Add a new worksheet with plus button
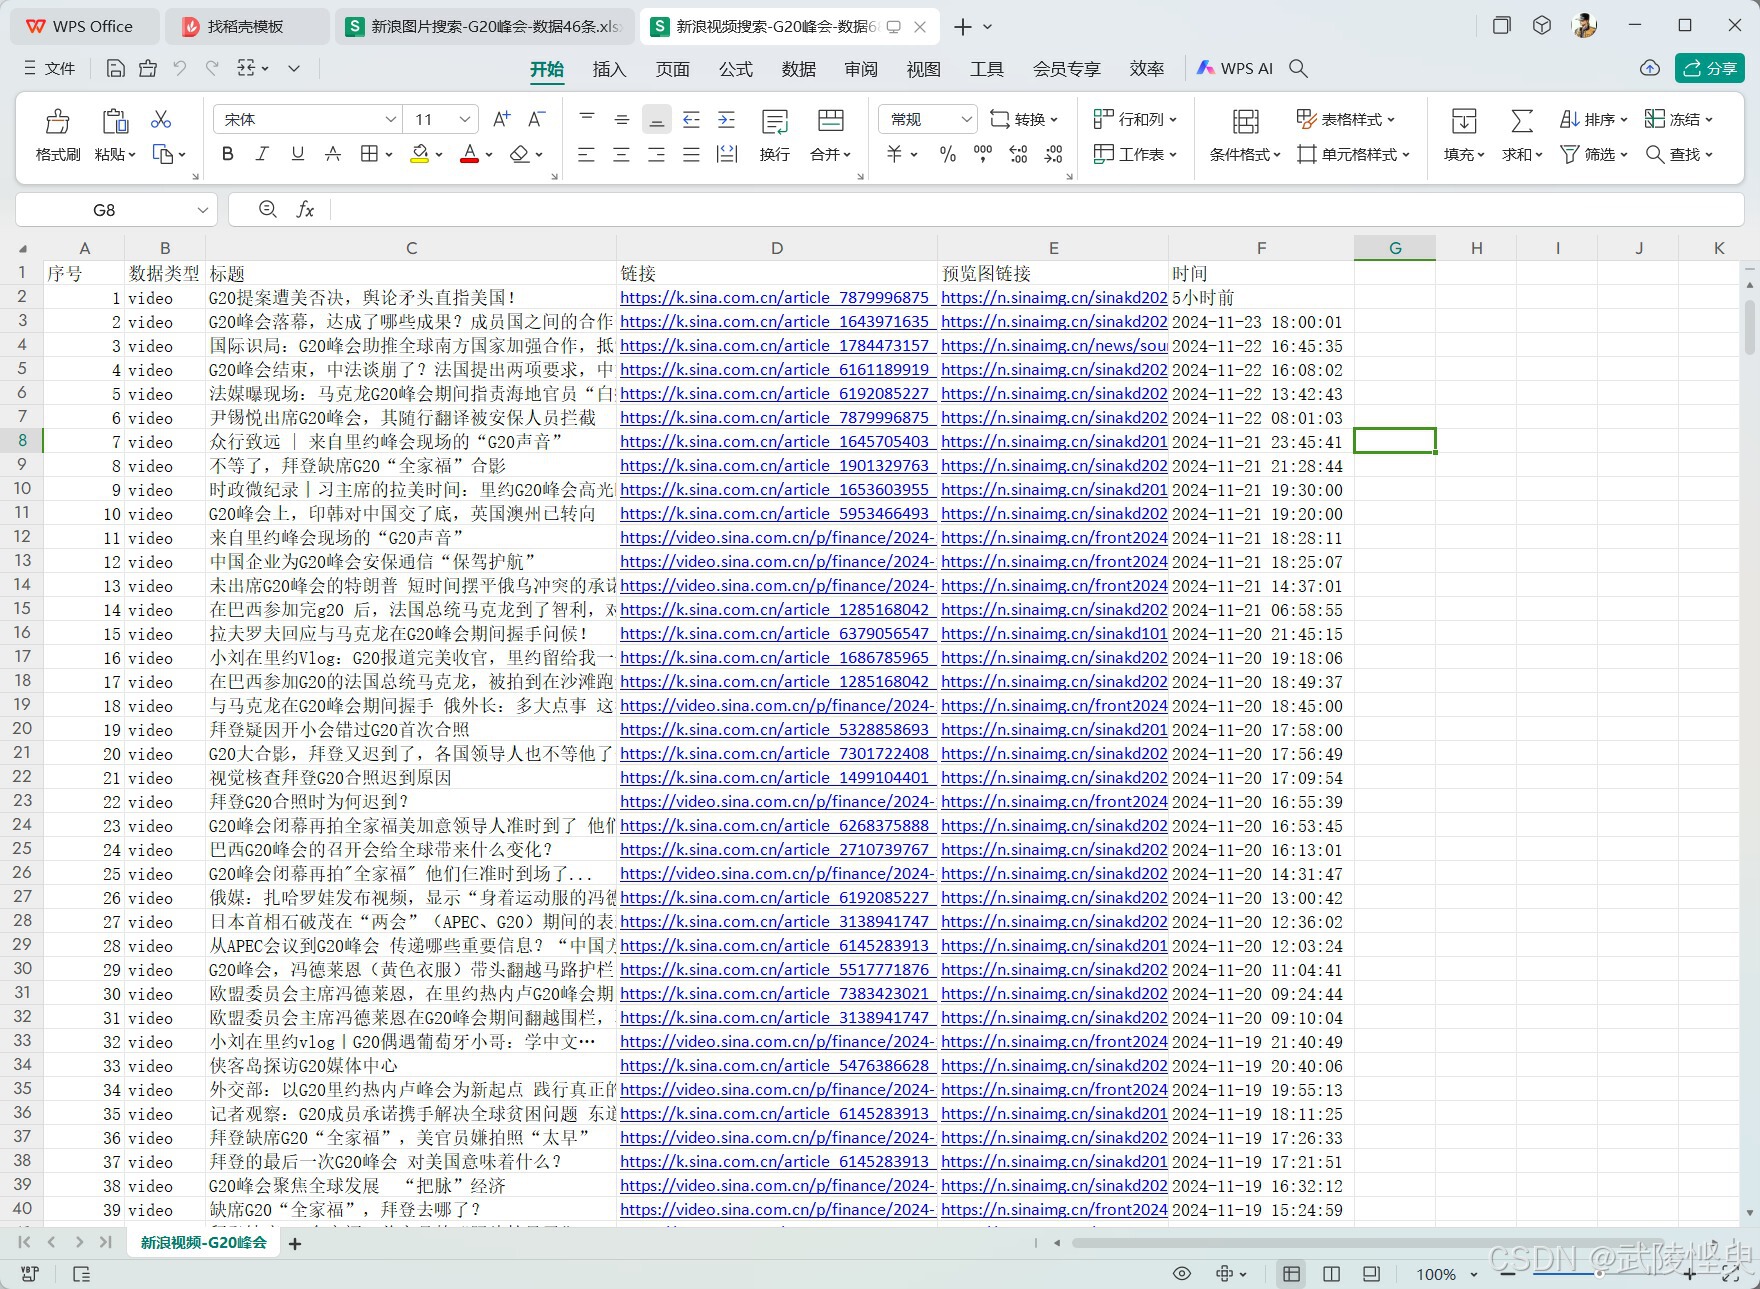Viewport: 1760px width, 1289px height. [295, 1244]
